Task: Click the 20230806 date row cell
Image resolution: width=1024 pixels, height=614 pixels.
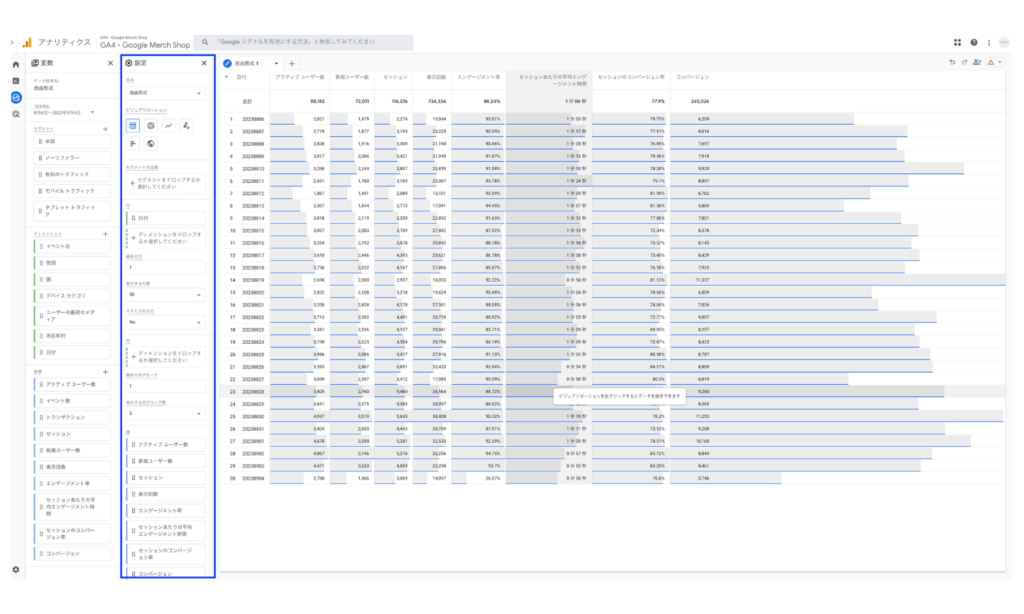Action: [253, 119]
